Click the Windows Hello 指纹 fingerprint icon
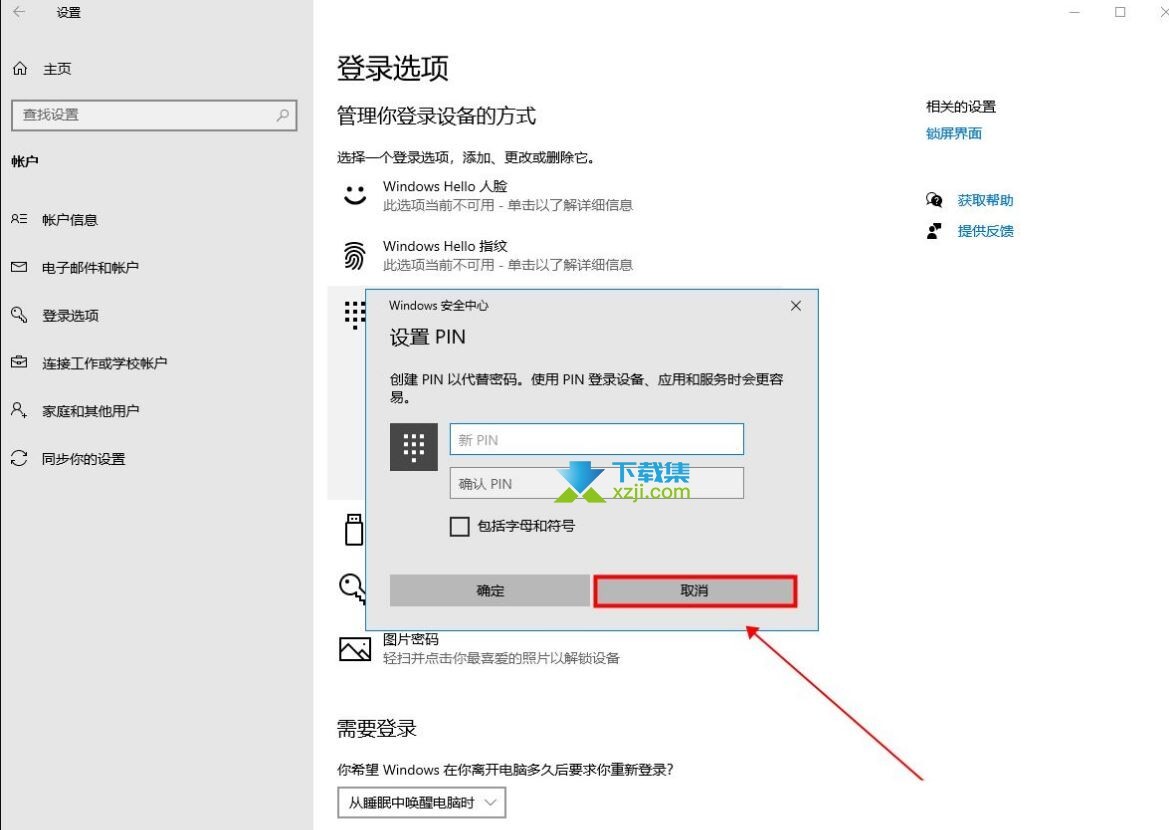The image size is (1169, 830). (x=355, y=256)
